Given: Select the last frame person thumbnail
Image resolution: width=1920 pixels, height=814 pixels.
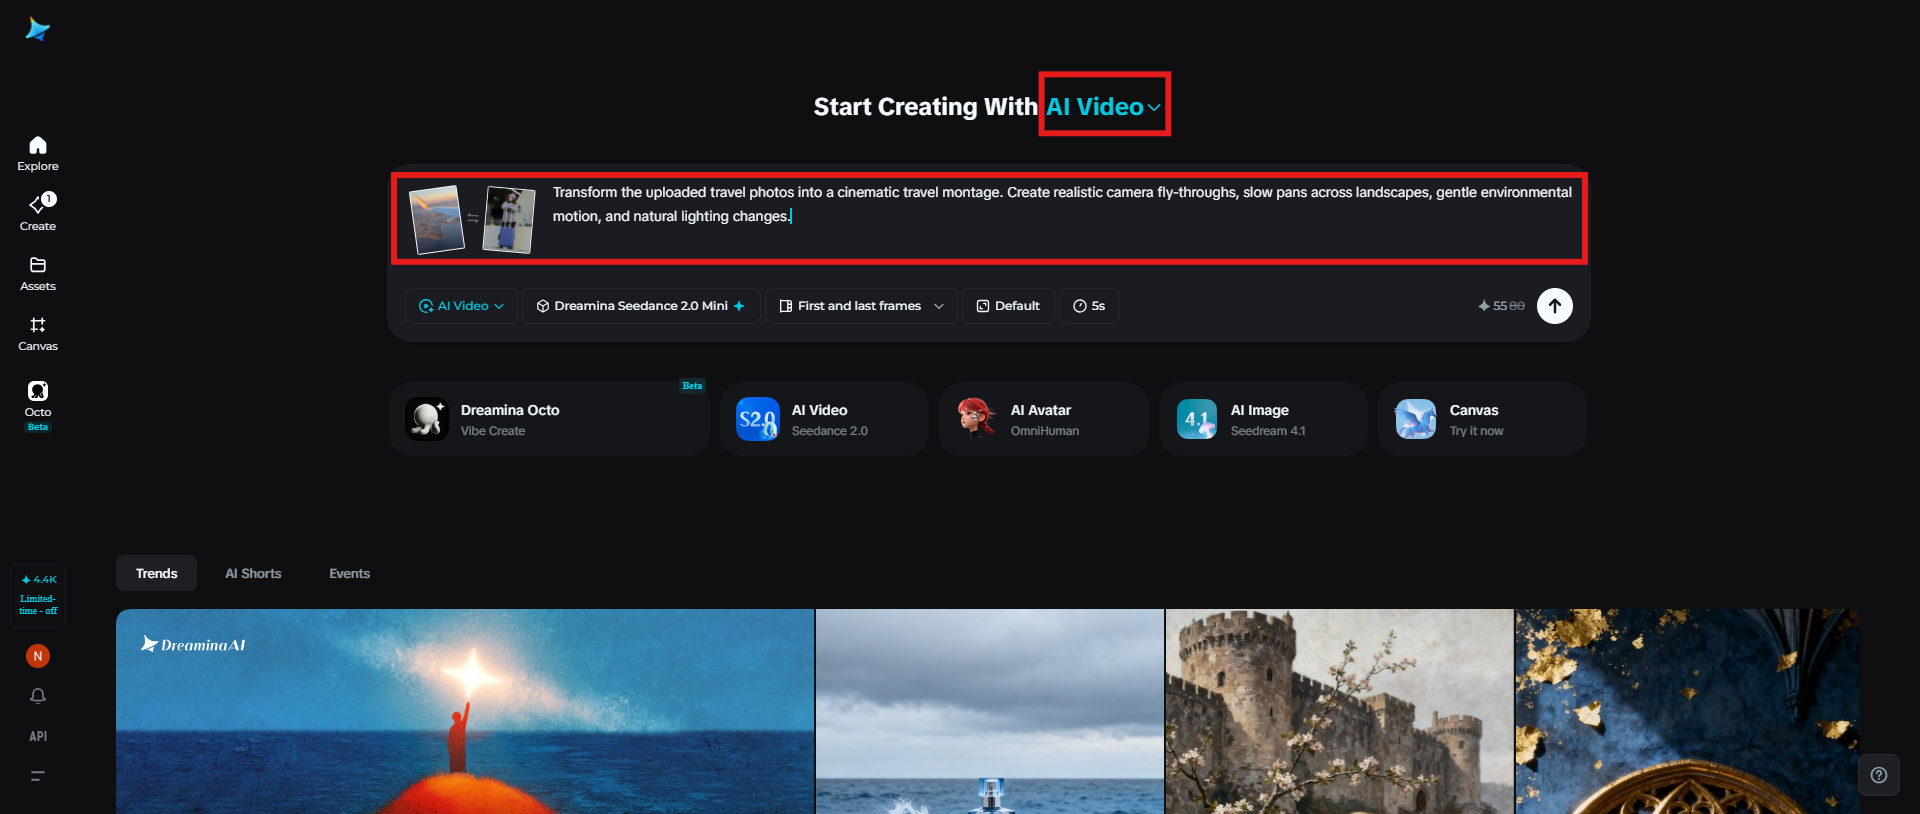Looking at the screenshot, I should [509, 219].
